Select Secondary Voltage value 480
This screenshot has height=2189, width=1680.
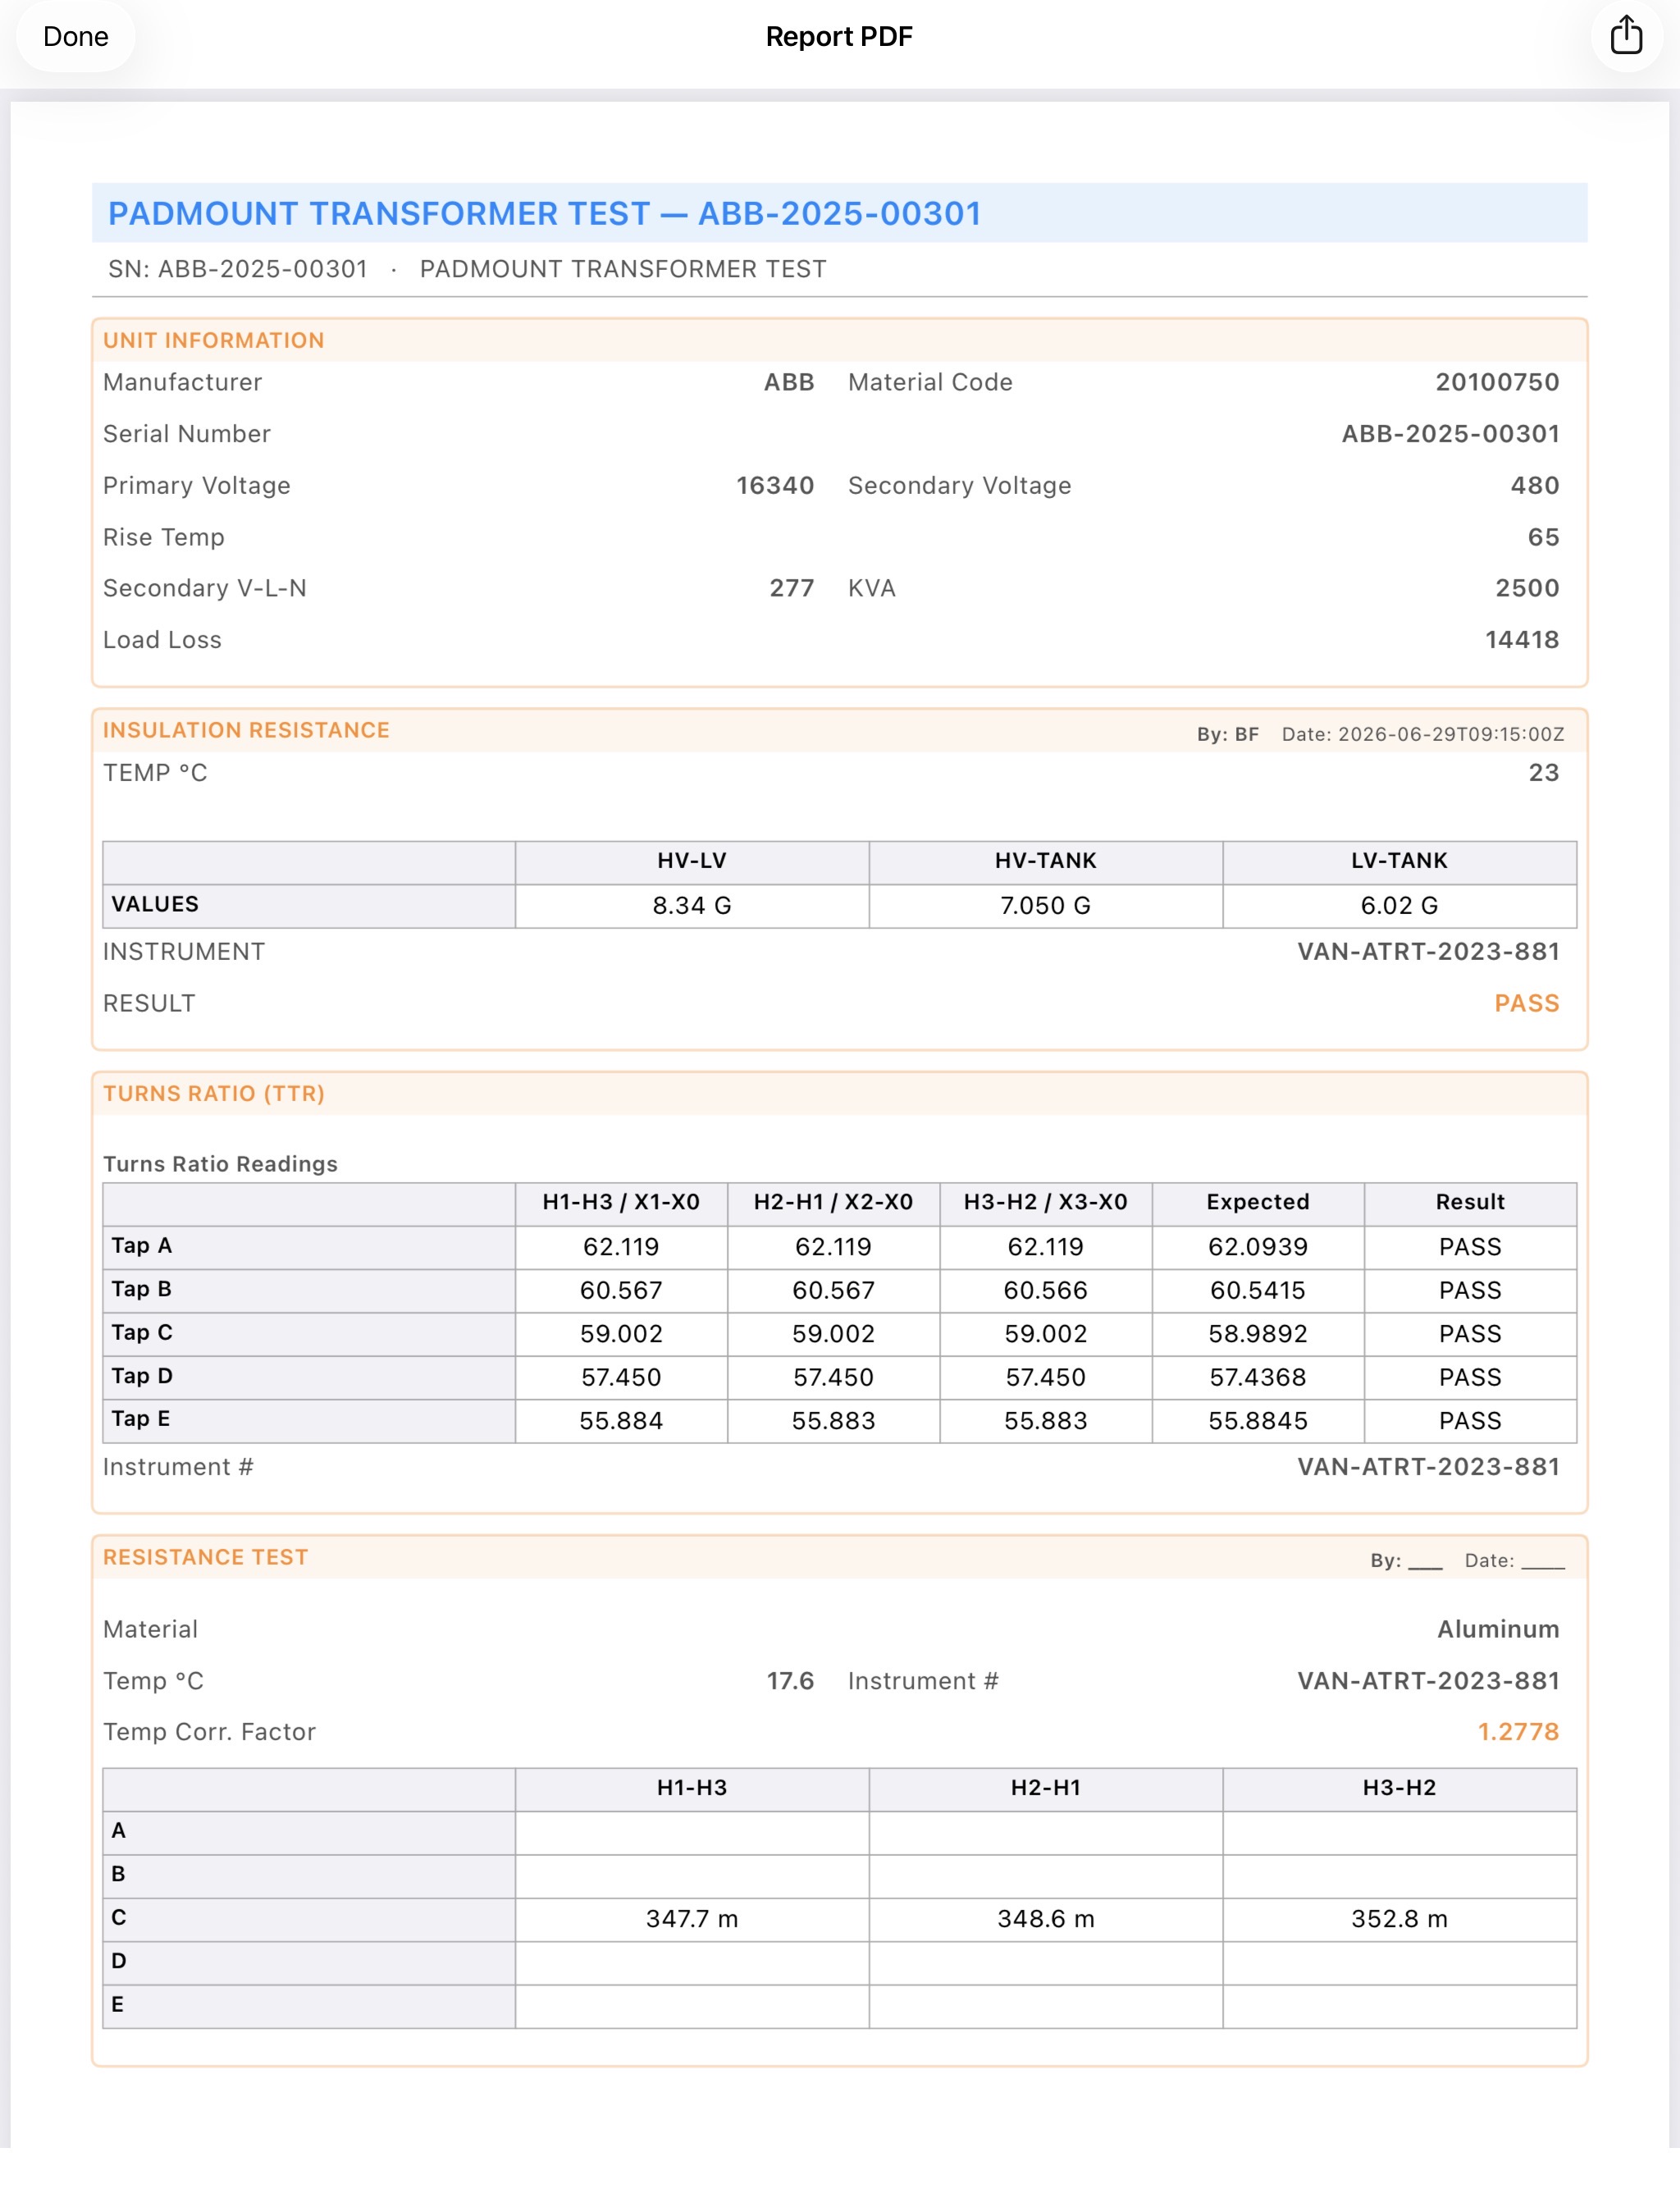1535,485
